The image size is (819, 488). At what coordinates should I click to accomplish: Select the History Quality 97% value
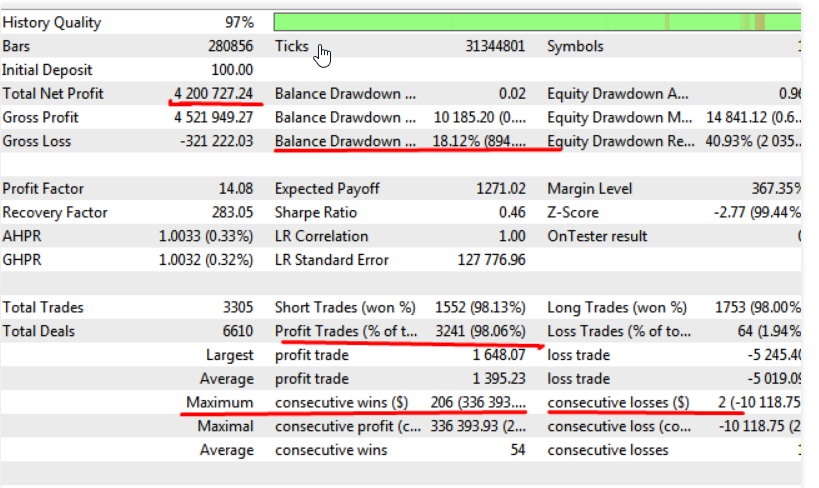[x=239, y=22]
